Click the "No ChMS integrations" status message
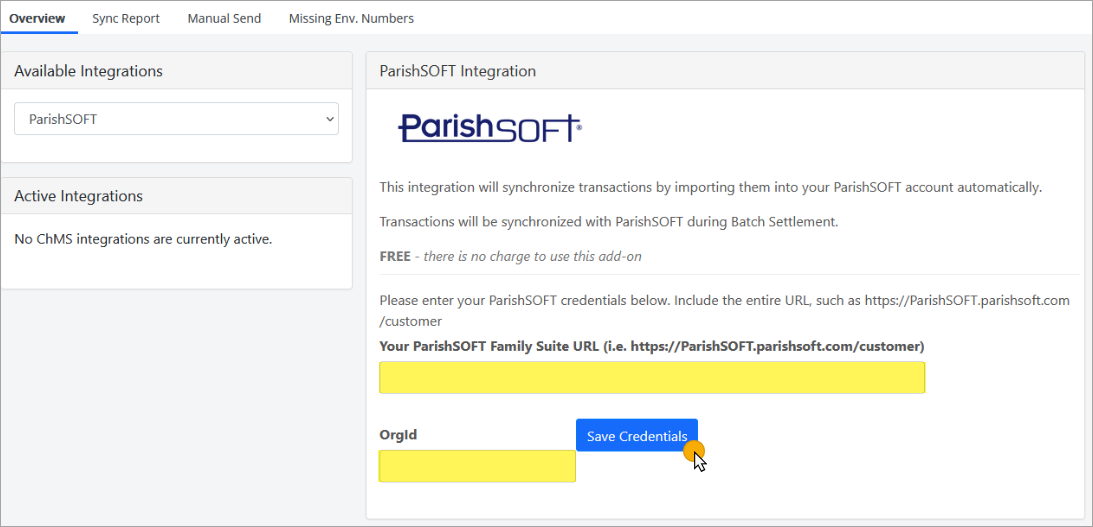This screenshot has height=527, width=1093. [x=143, y=239]
